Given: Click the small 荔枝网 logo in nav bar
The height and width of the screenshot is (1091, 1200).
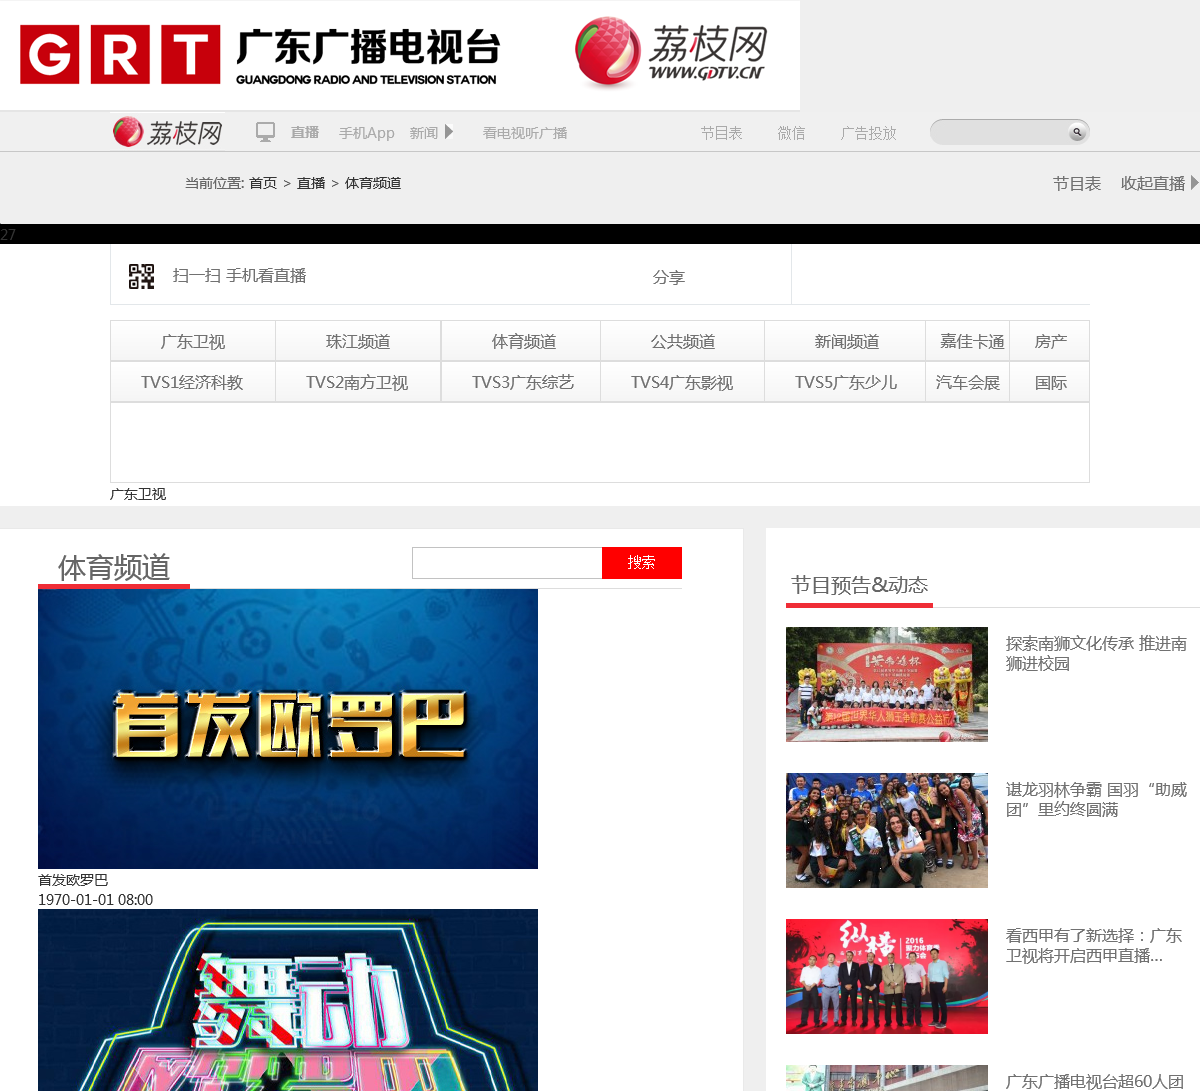Looking at the screenshot, I should [167, 132].
